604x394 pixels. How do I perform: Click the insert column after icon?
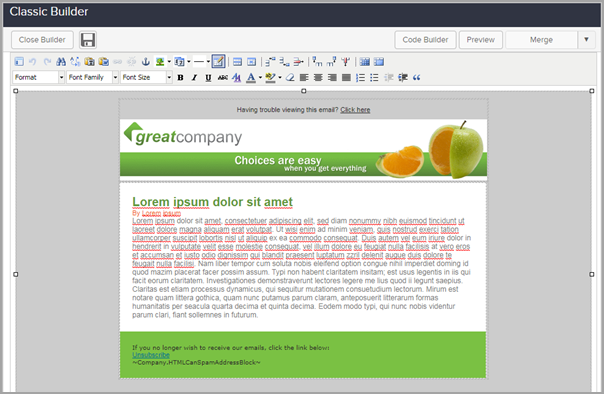[x=331, y=62]
